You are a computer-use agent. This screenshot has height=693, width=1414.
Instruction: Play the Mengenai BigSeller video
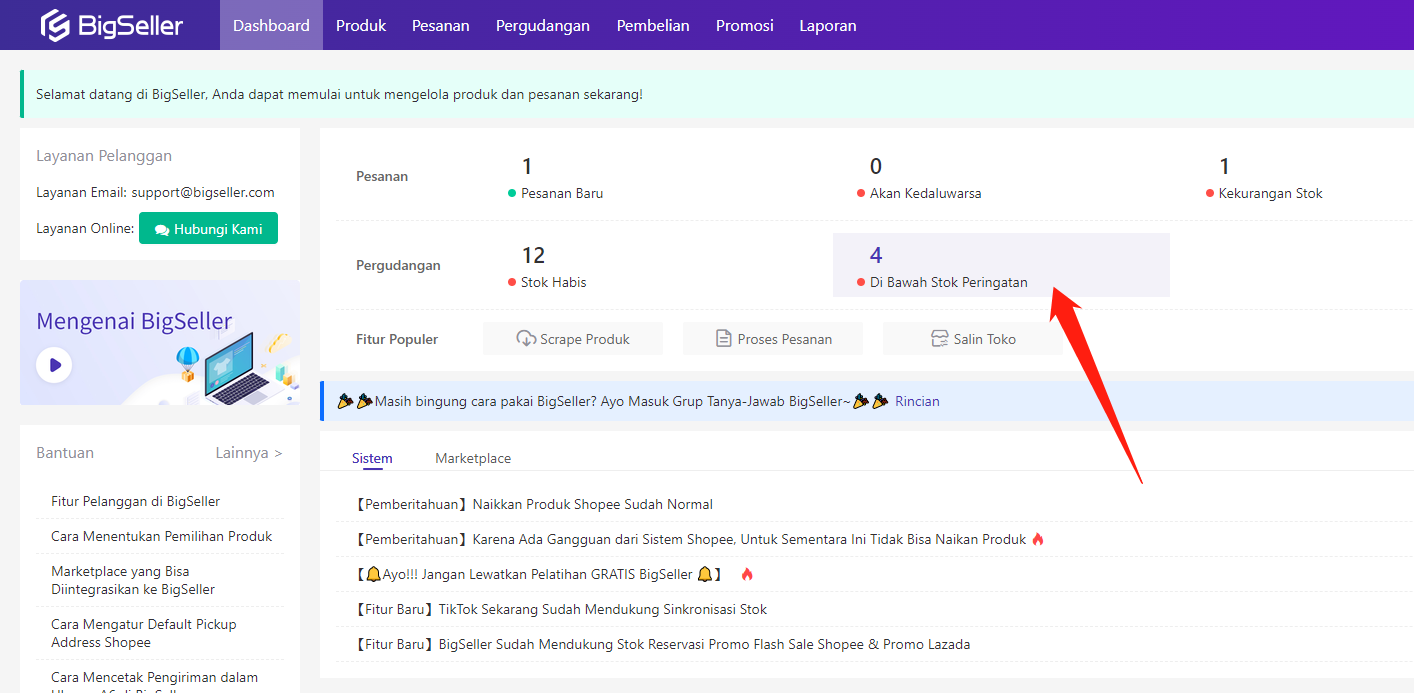(54, 365)
